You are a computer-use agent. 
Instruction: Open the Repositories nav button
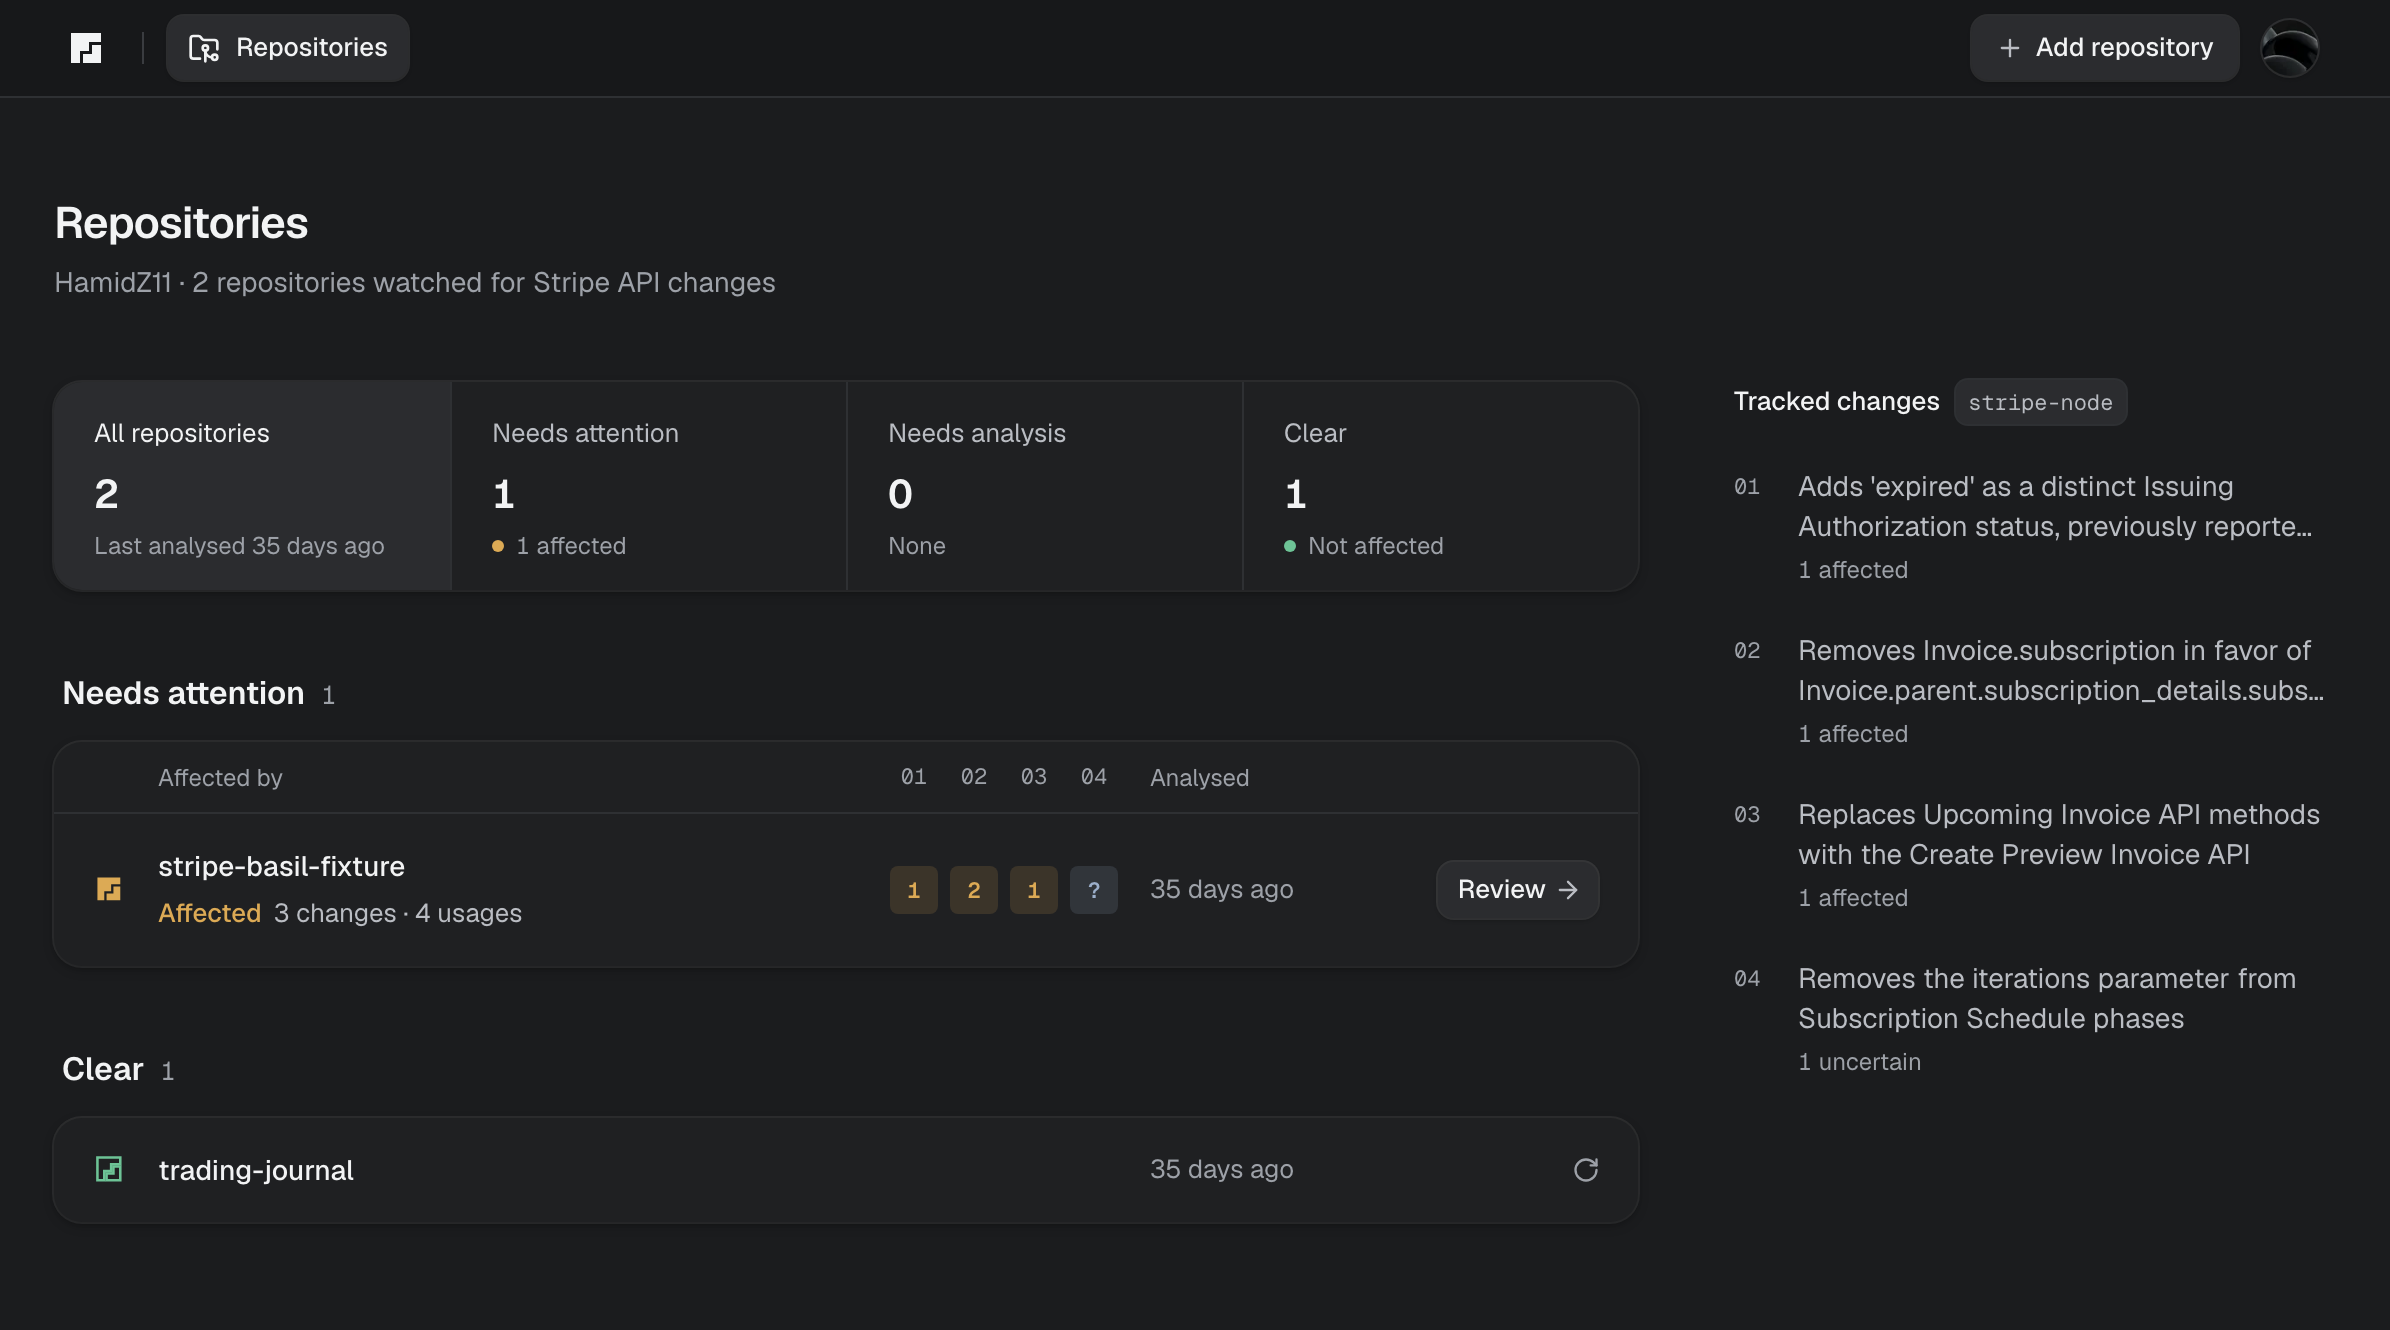[288, 48]
